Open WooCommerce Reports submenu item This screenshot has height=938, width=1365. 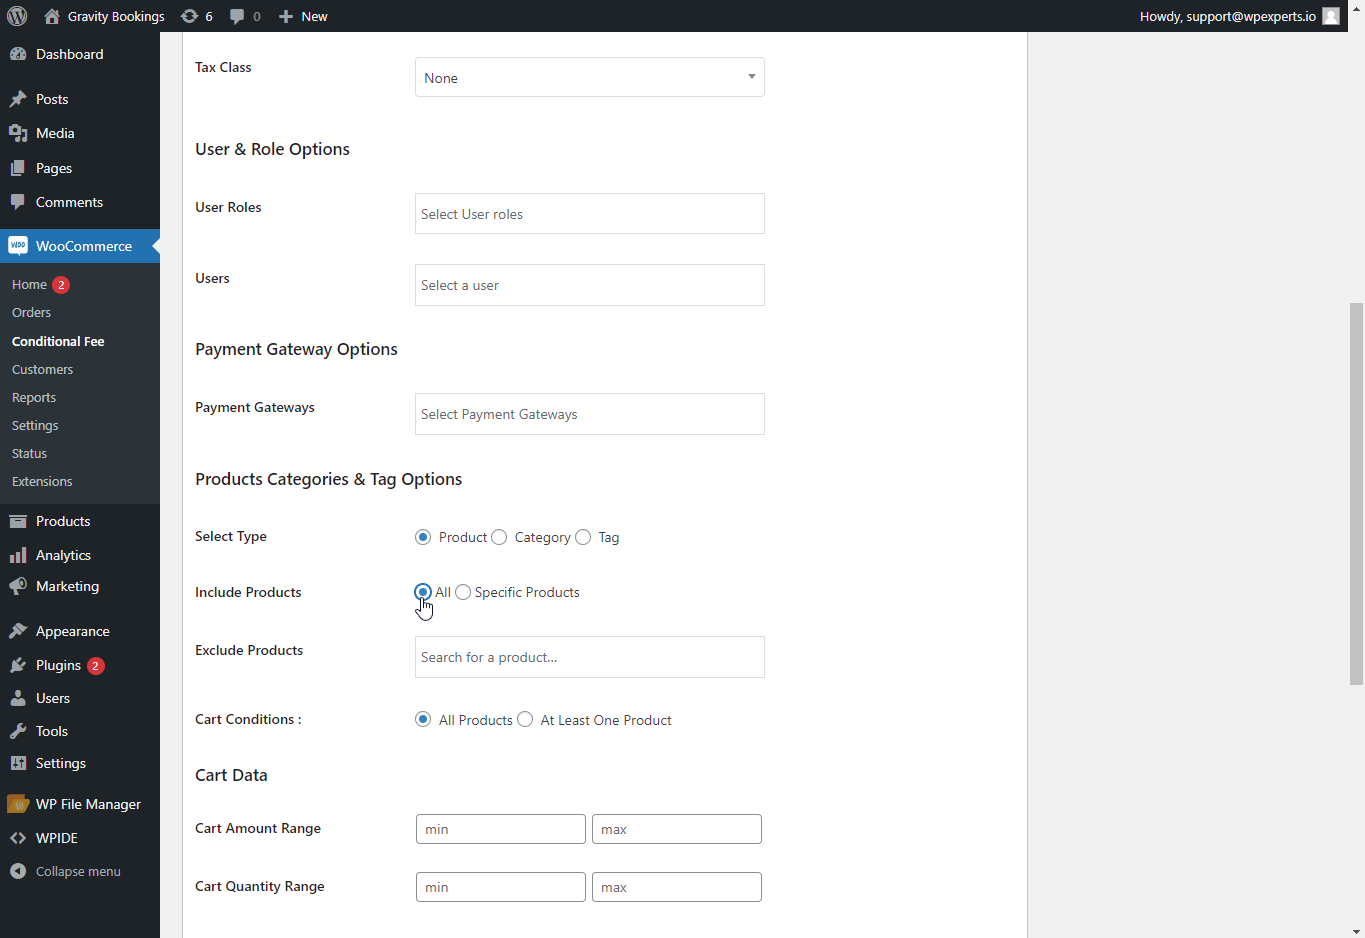coord(34,397)
